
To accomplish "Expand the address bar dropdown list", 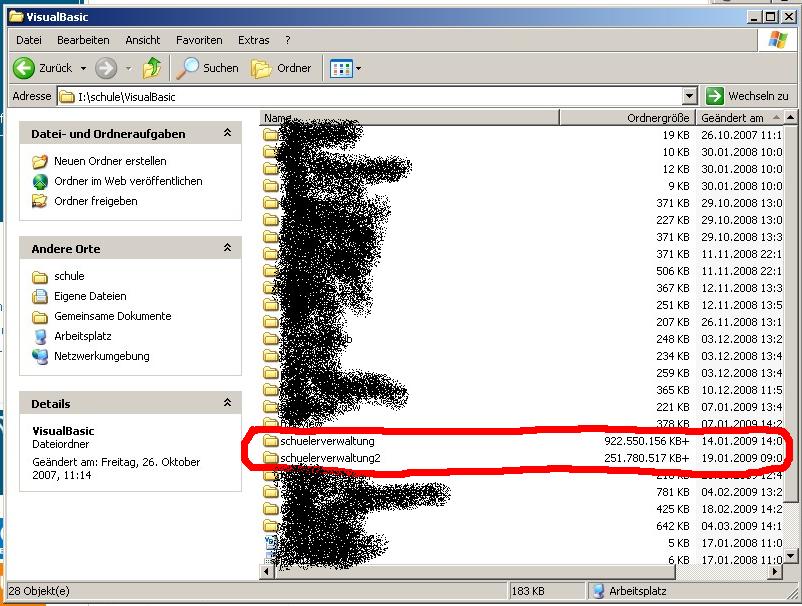I will tap(689, 96).
